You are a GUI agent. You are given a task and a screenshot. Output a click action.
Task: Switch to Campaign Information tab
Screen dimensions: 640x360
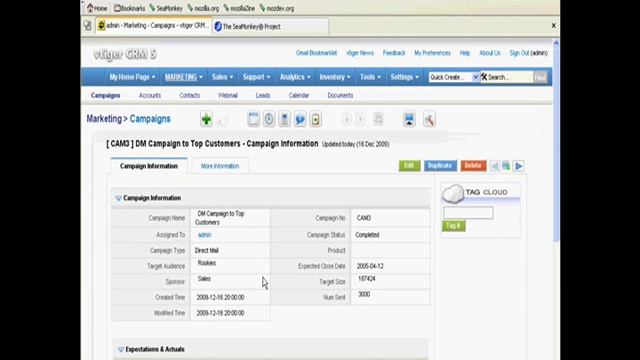pos(149,166)
